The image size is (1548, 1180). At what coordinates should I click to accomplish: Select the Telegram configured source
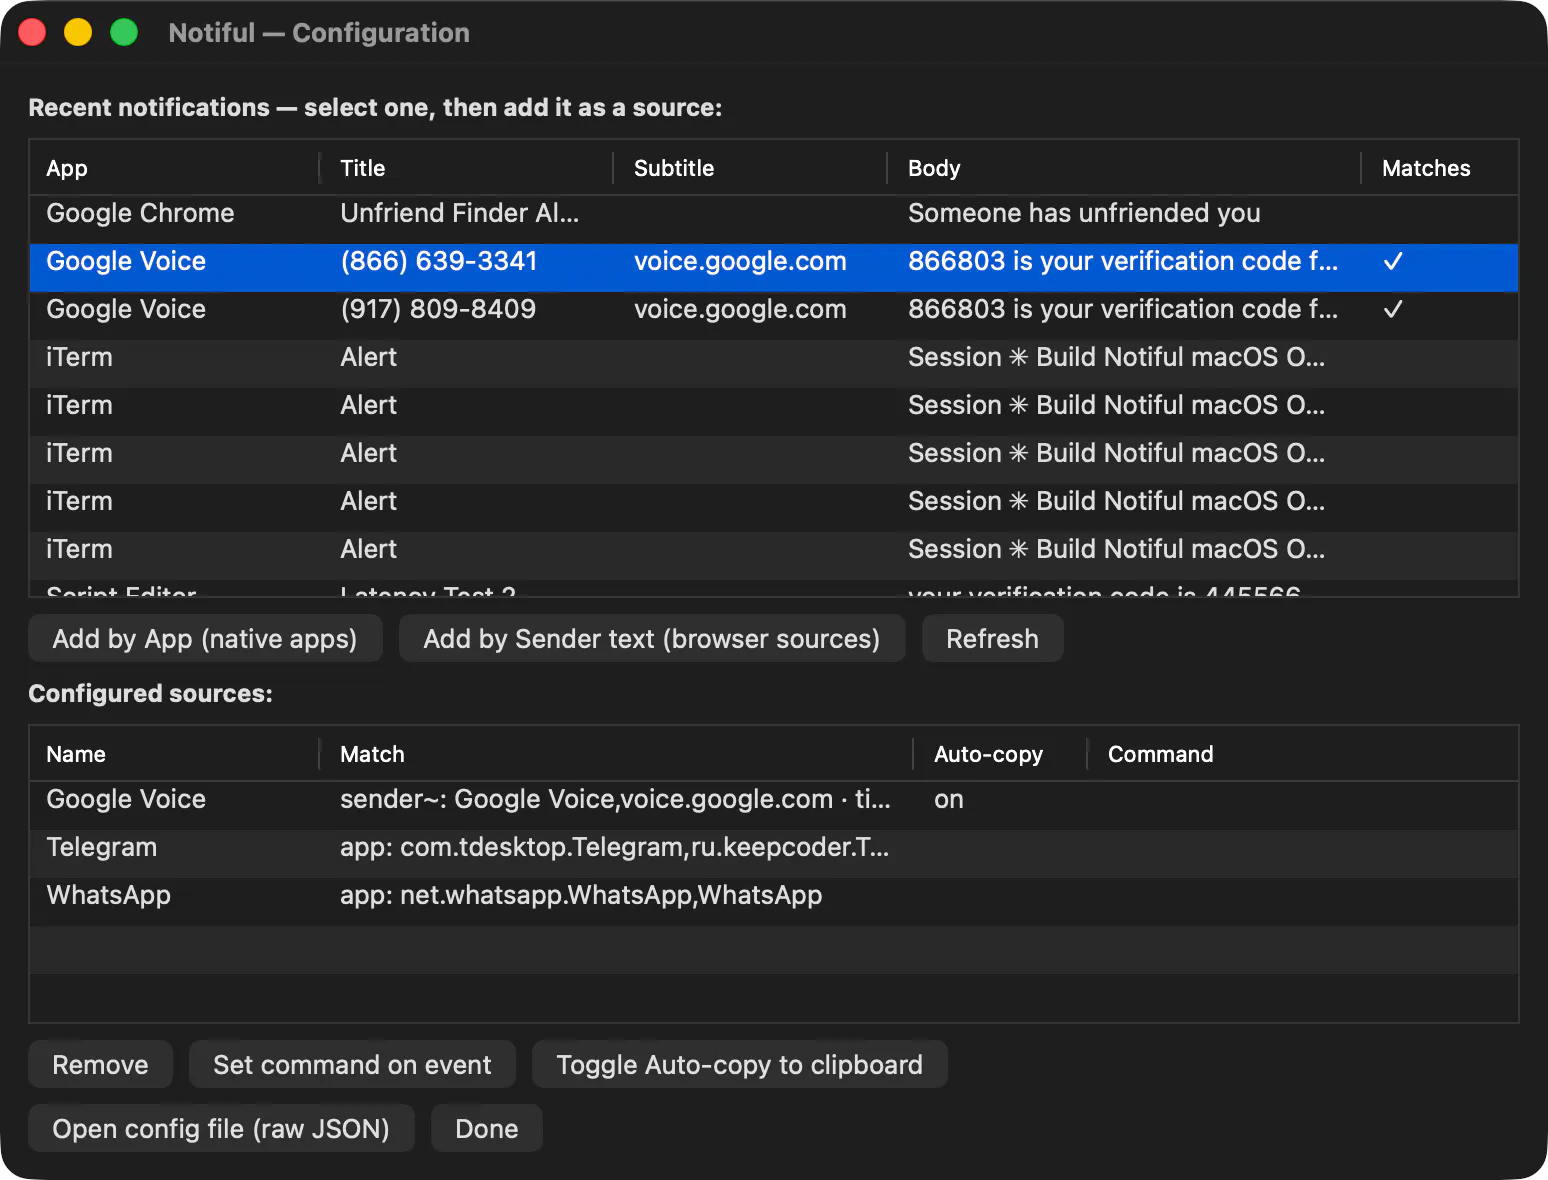click(774, 853)
